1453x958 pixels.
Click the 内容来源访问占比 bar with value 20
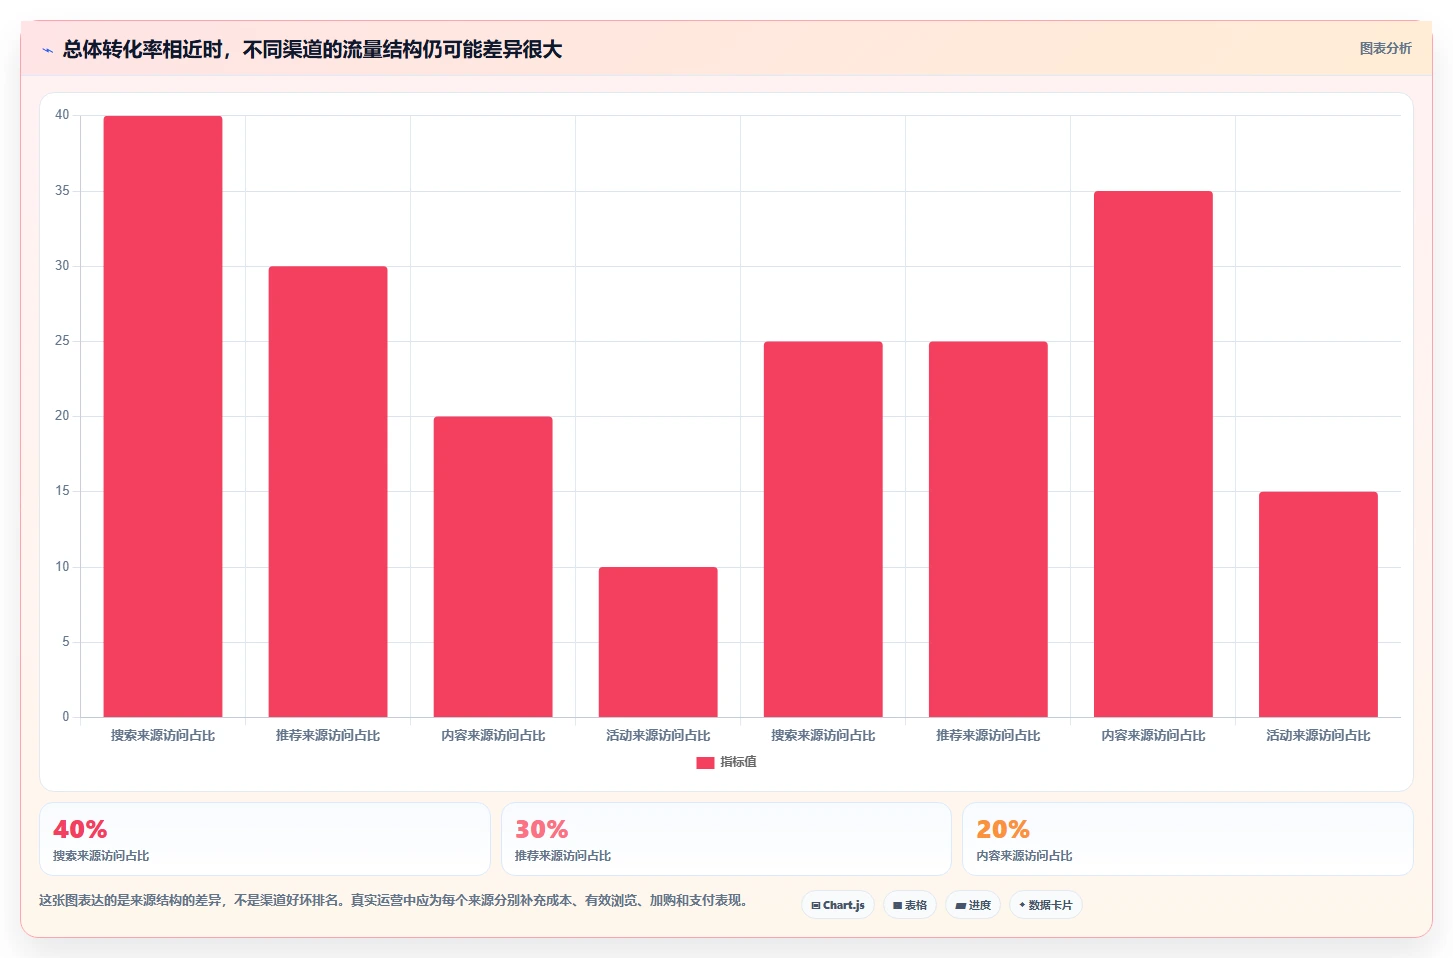[x=493, y=566]
